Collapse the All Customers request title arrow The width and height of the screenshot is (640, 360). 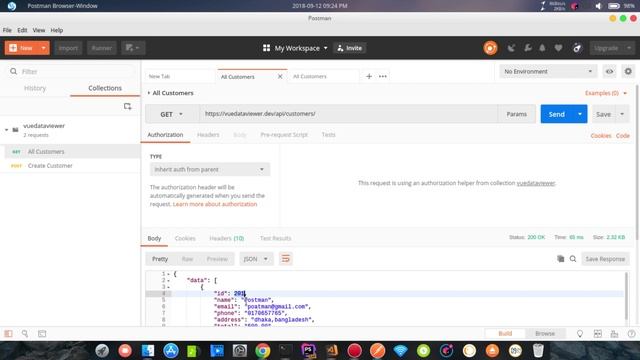click(149, 93)
